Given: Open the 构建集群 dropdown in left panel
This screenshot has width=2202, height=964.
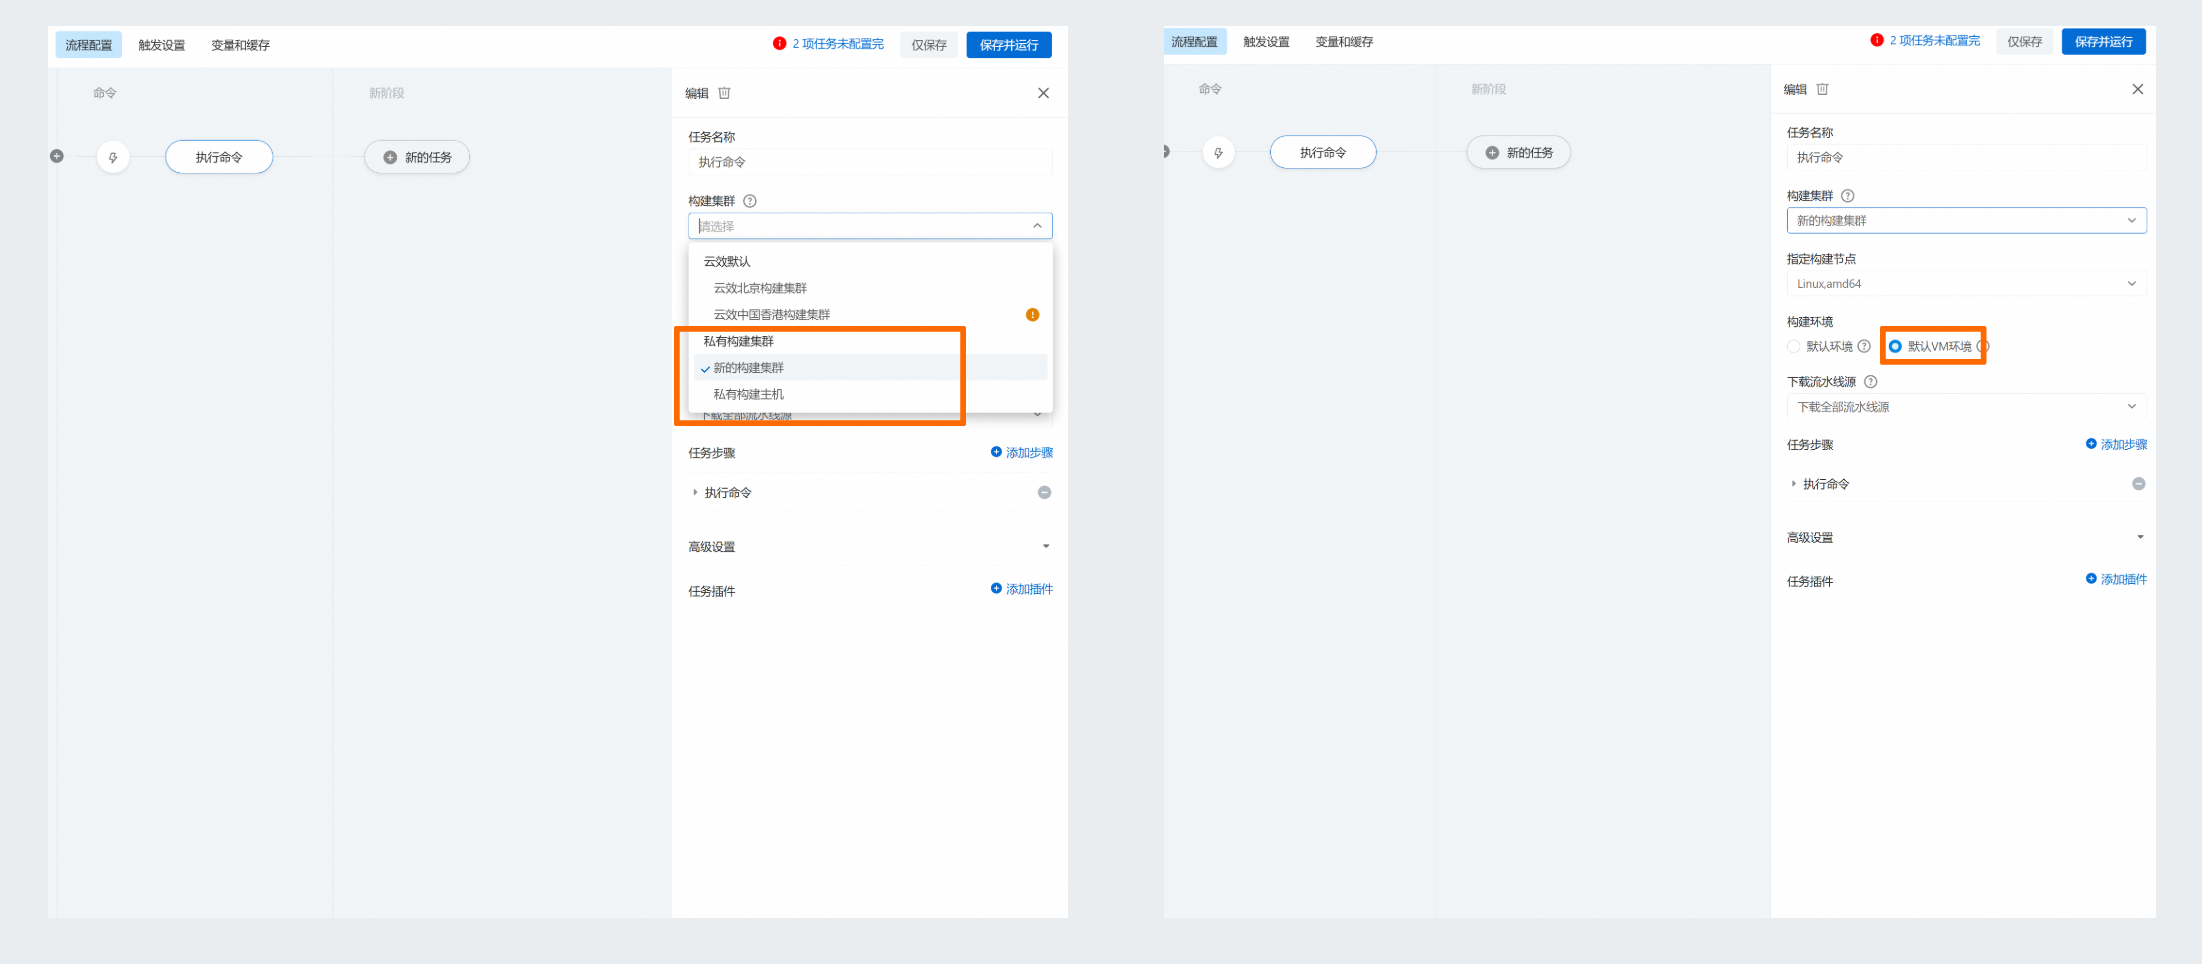Looking at the screenshot, I should tap(870, 226).
